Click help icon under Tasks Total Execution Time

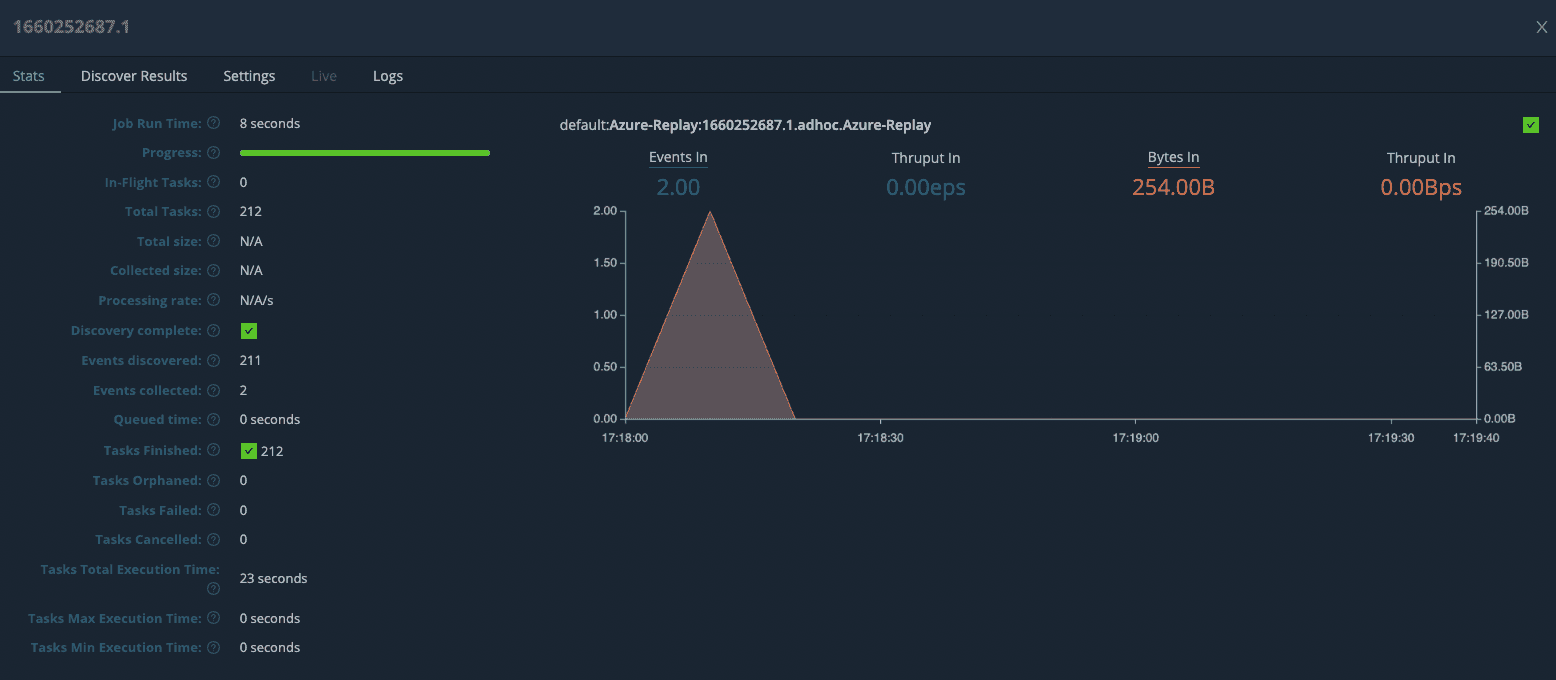(213, 589)
